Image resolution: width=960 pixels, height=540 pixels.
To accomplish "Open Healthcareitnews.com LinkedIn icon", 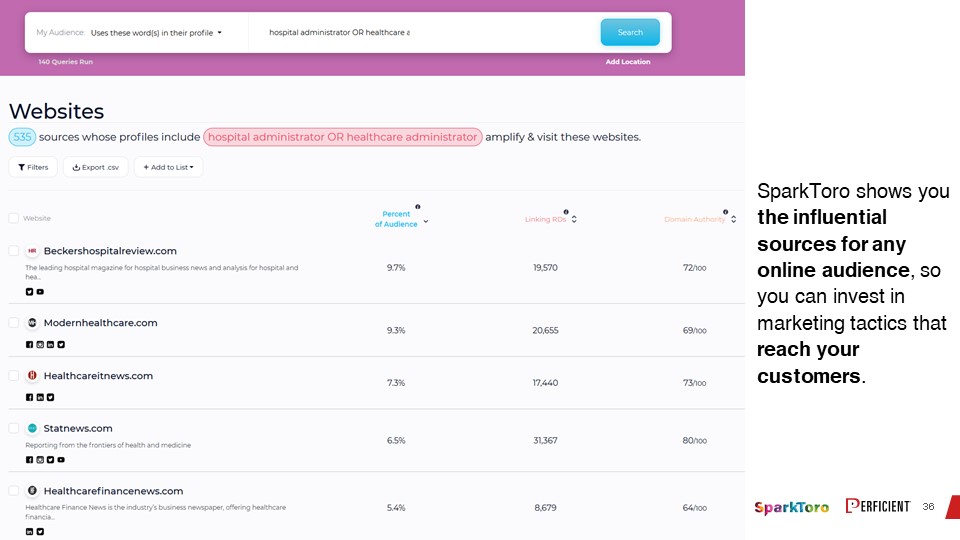I will [40, 397].
